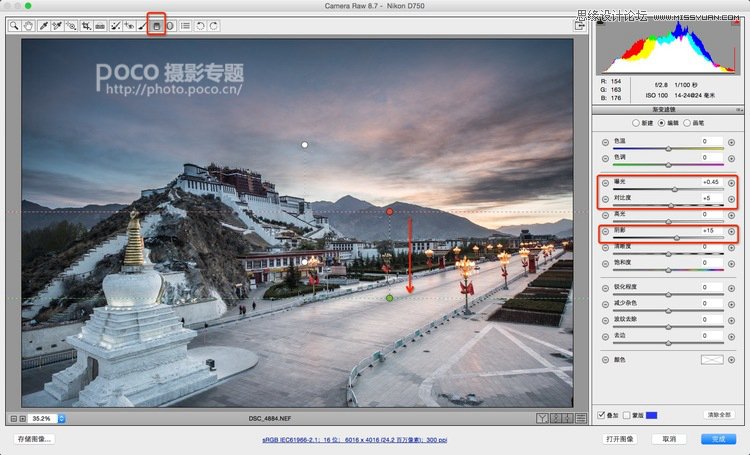Select the Crop tool
This screenshot has height=455, width=750.
(86, 26)
